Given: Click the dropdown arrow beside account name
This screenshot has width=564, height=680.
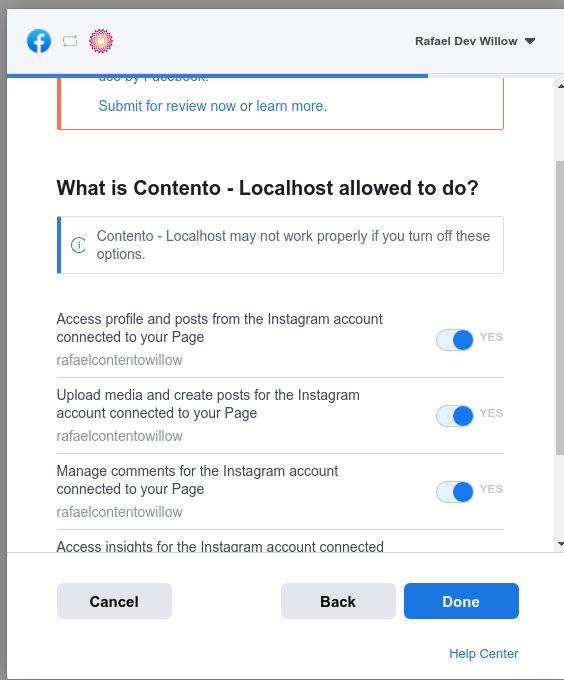Looking at the screenshot, I should (530, 41).
